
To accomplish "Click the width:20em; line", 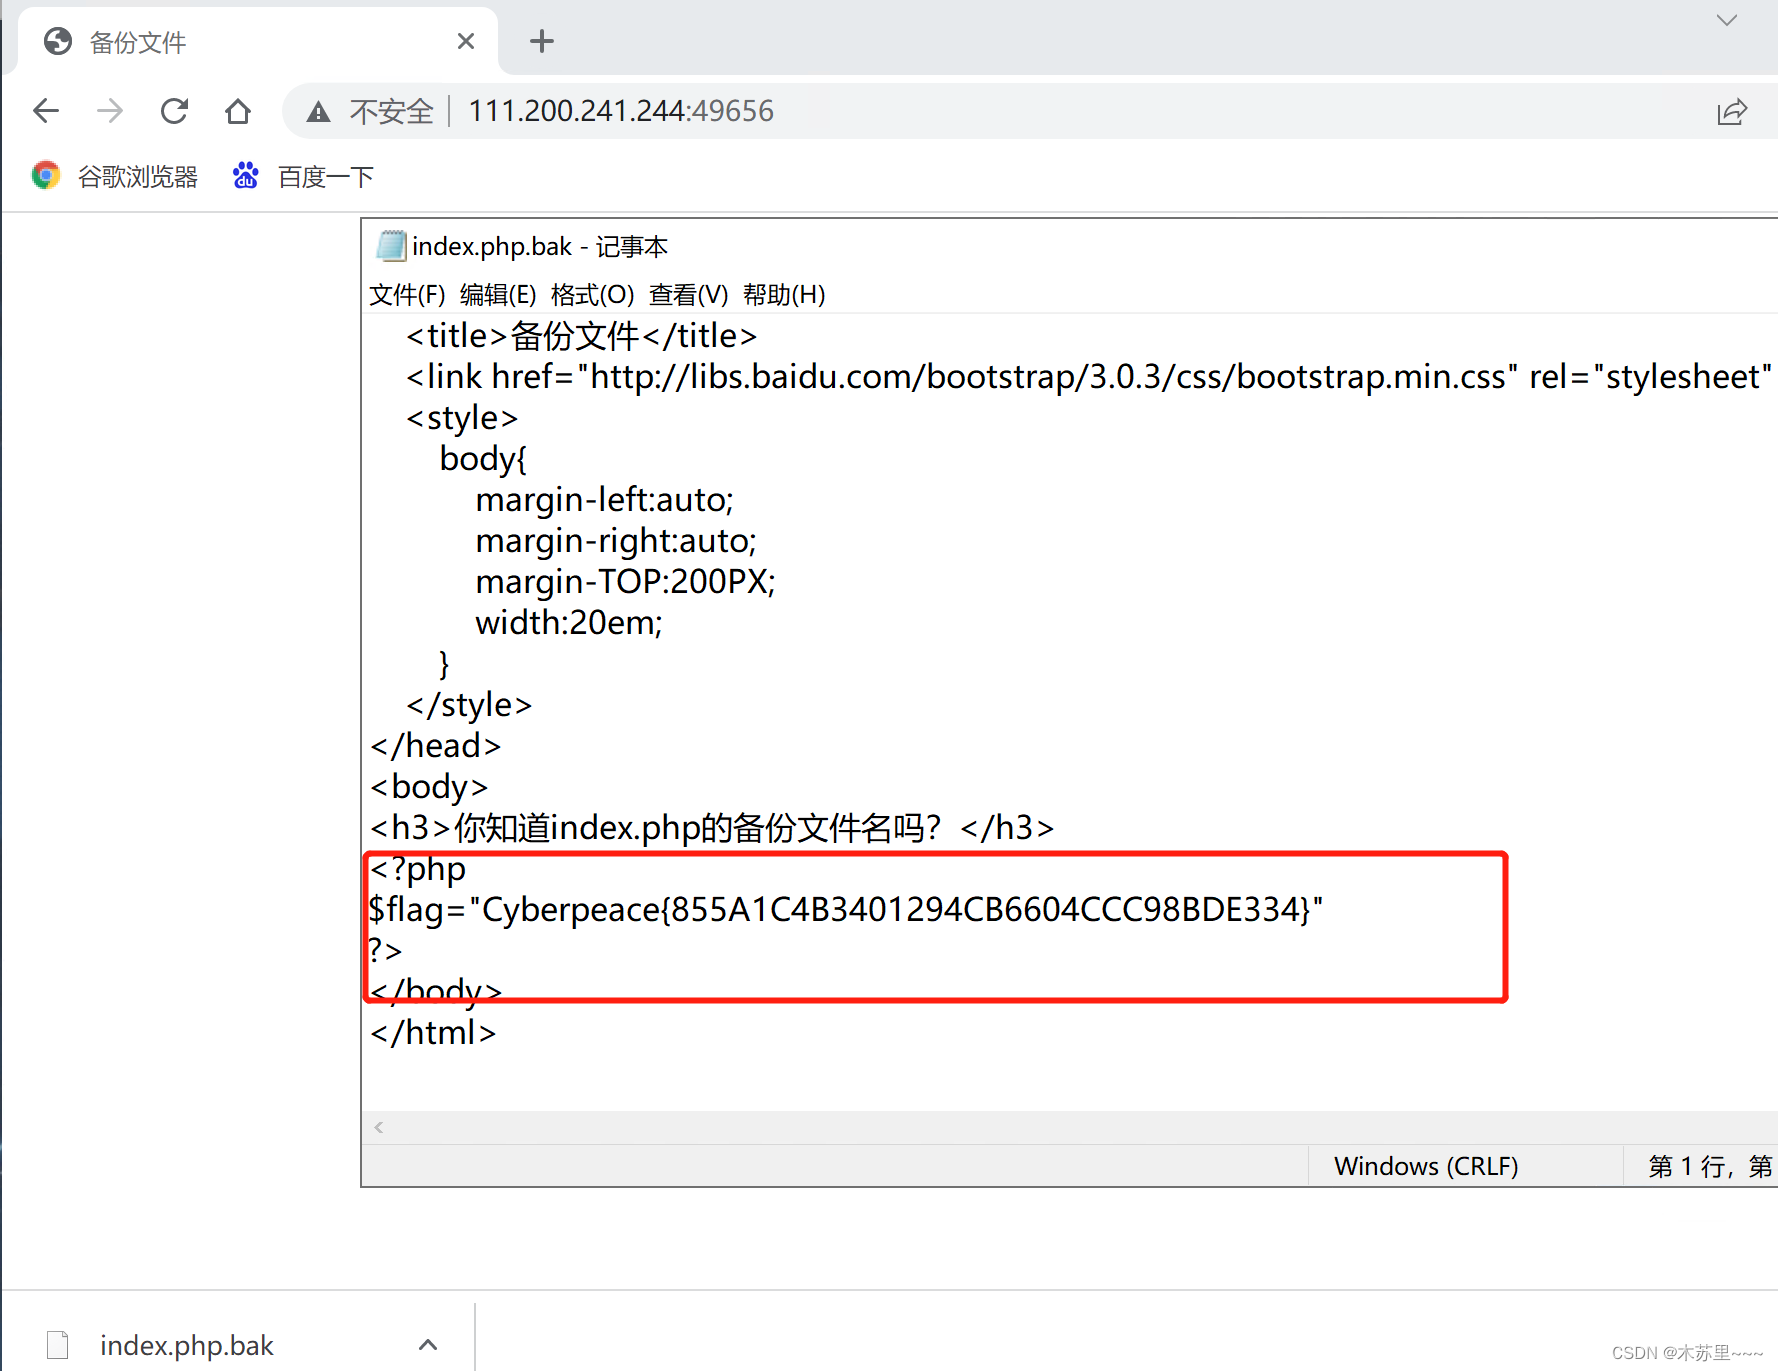I will pos(569,623).
